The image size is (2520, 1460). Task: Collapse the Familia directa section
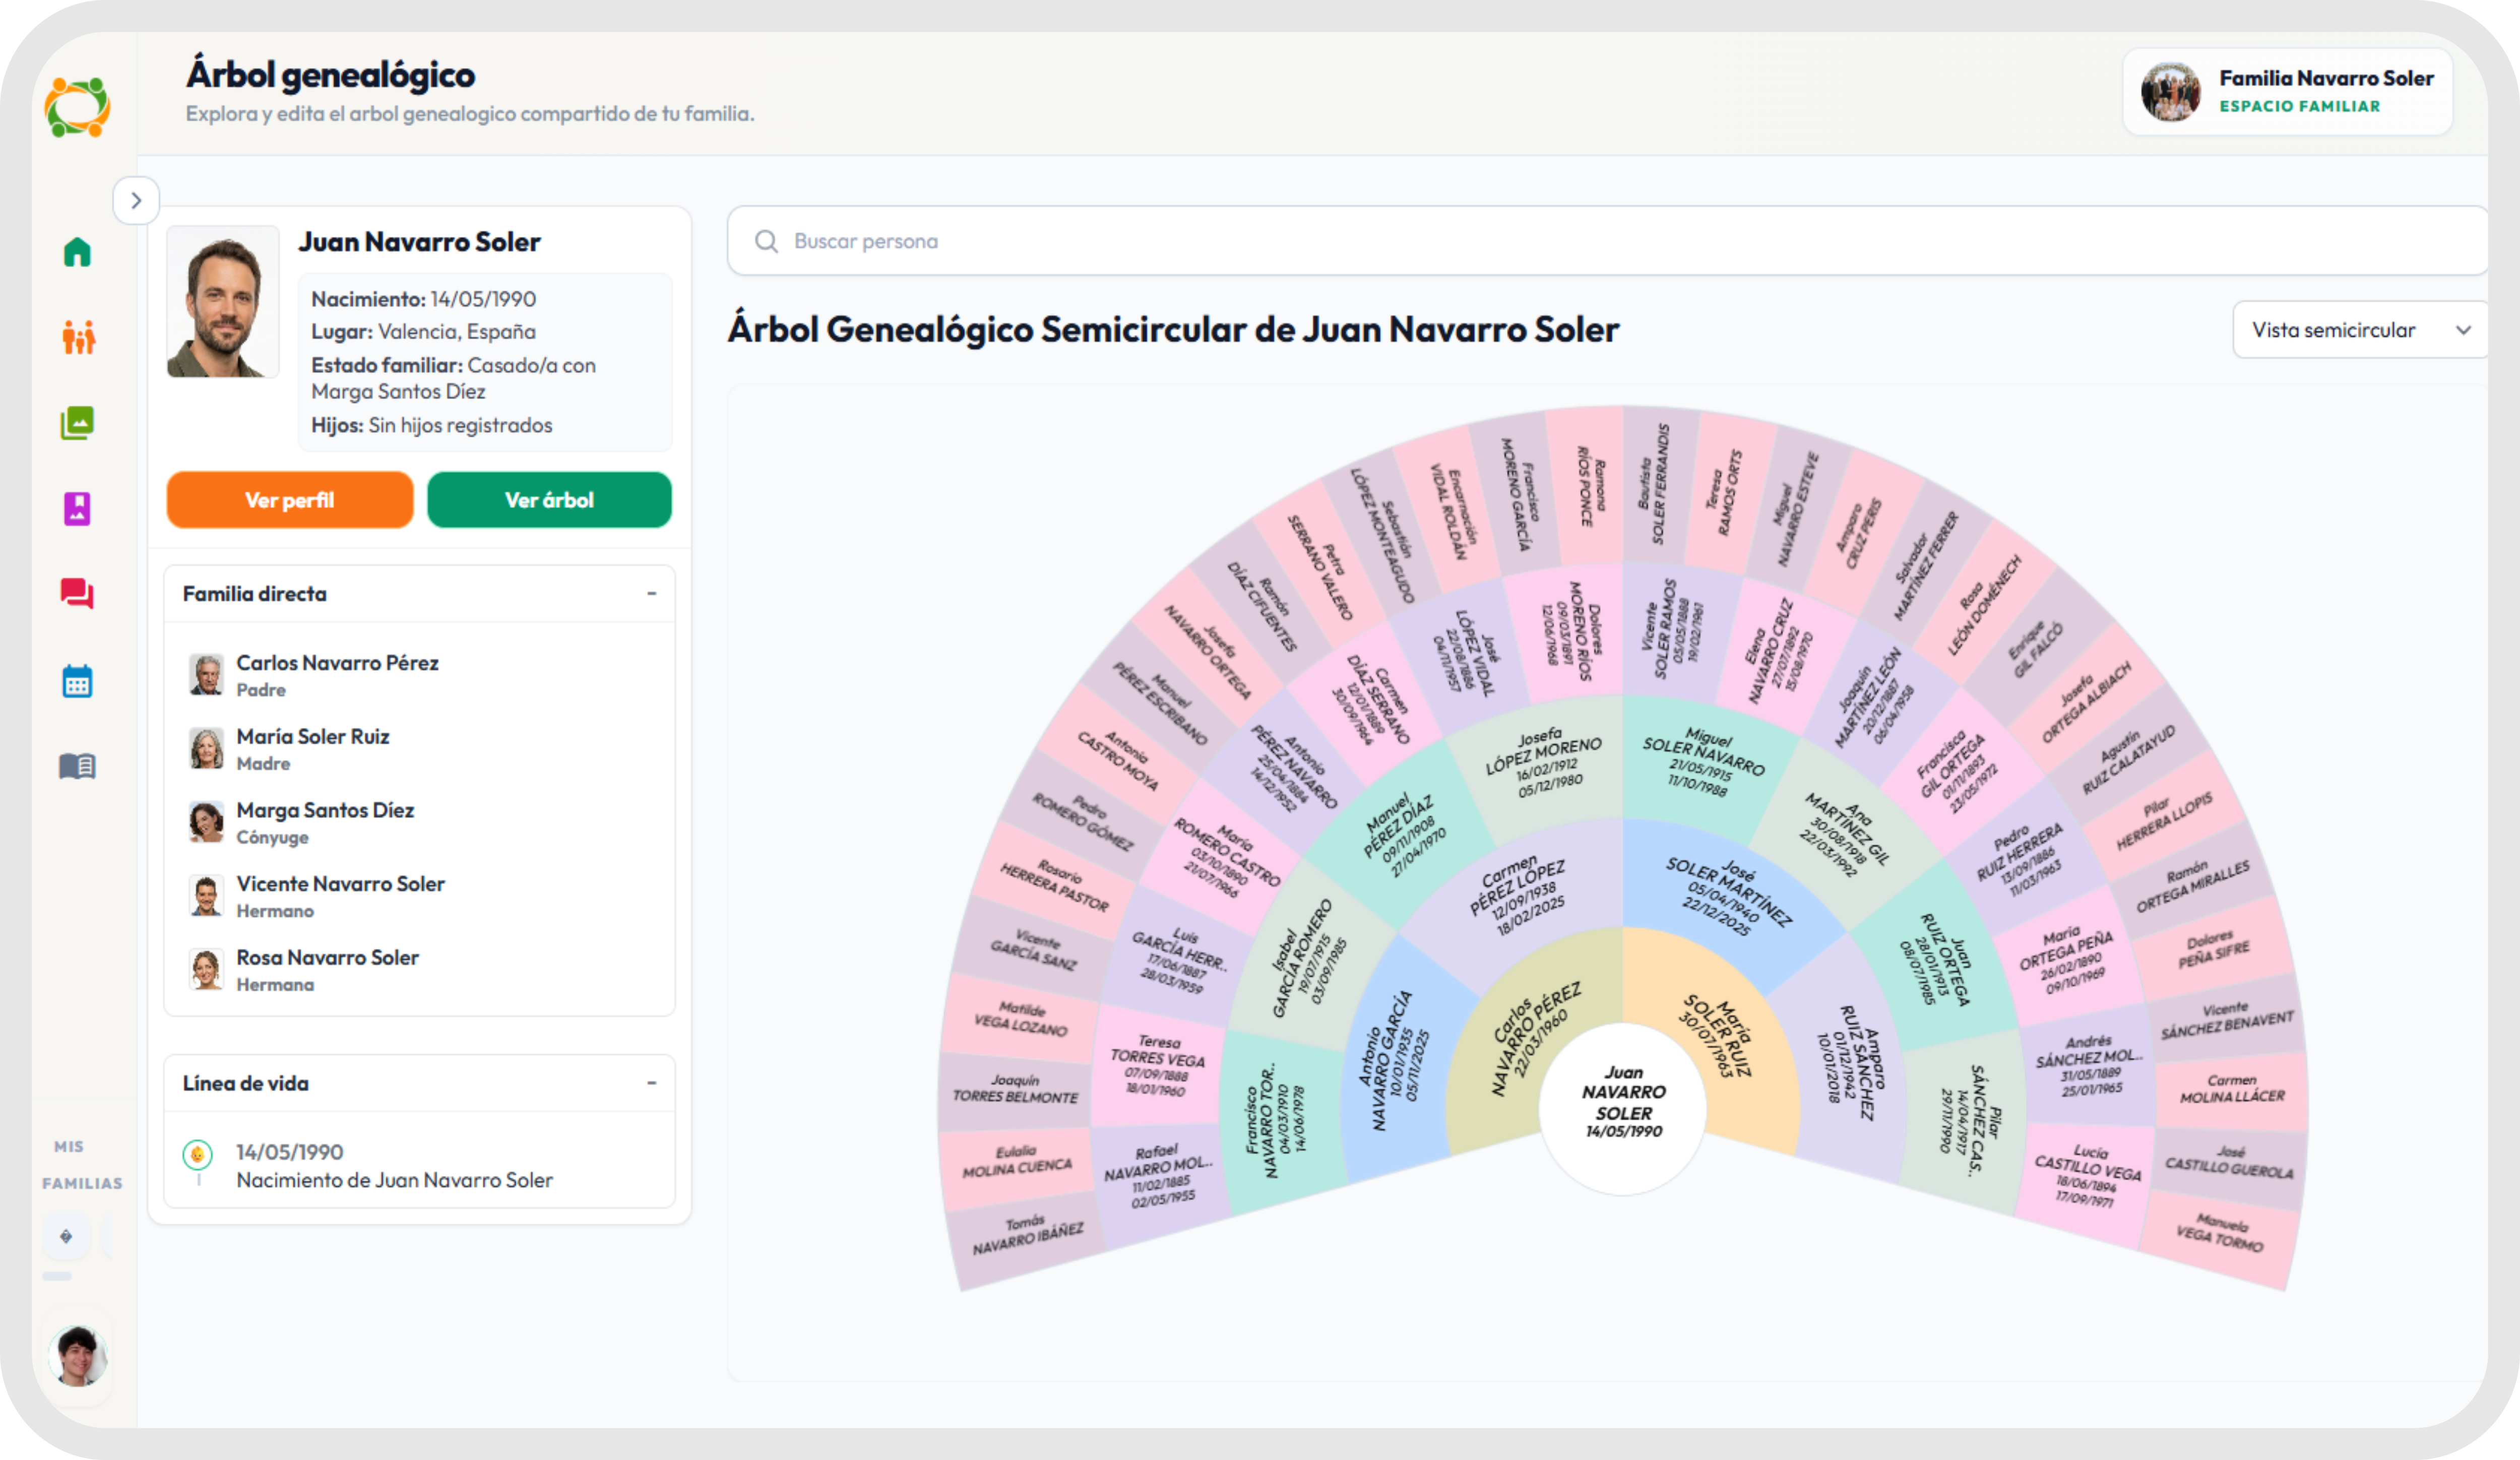pyautogui.click(x=651, y=594)
